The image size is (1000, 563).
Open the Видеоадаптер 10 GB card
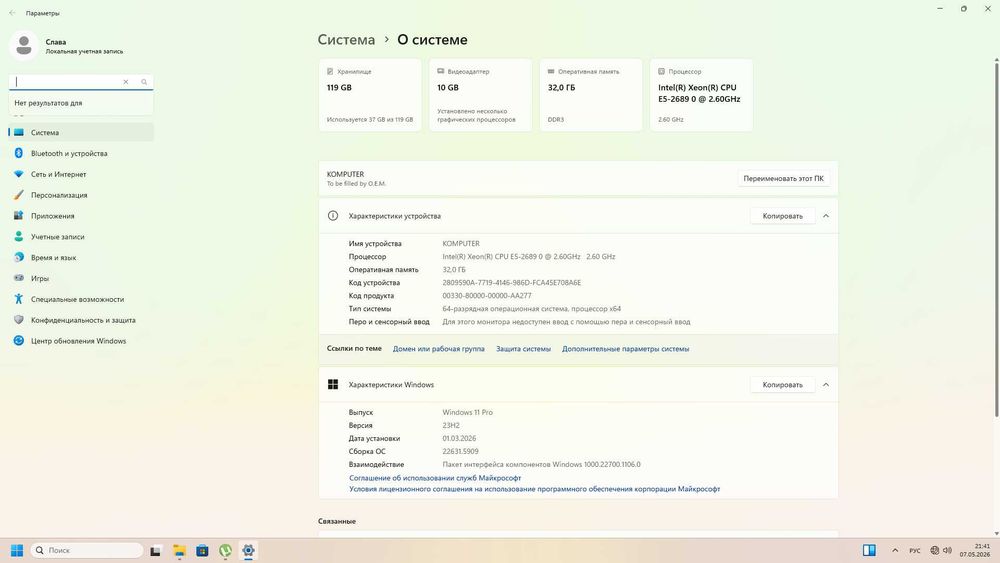pyautogui.click(x=480, y=95)
